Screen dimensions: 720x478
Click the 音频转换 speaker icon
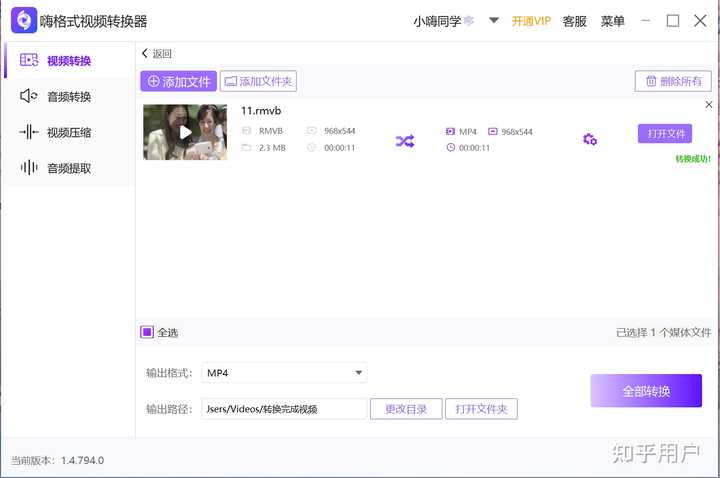coord(28,96)
